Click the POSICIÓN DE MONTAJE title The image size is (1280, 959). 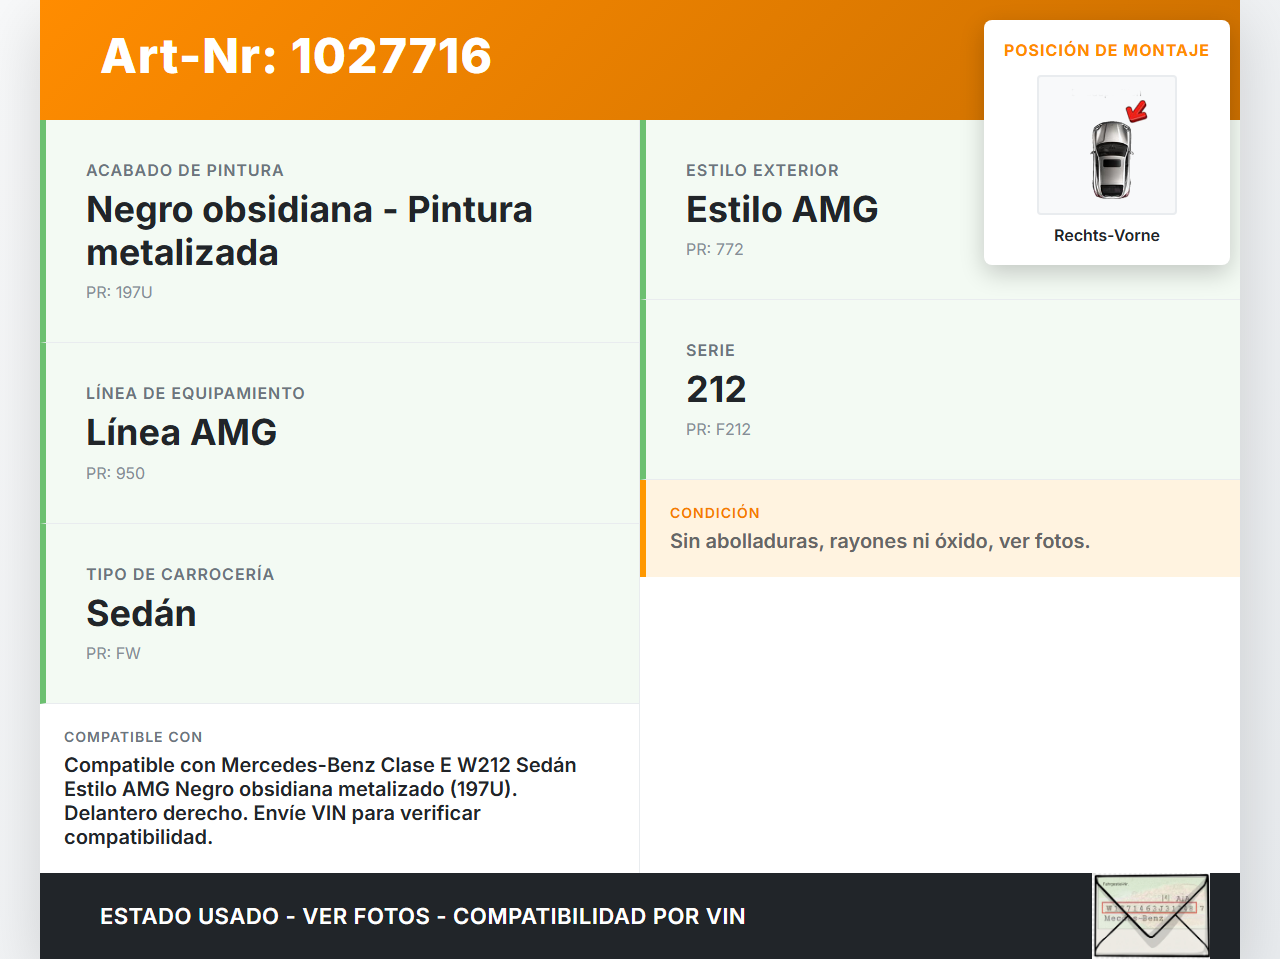point(1107,50)
